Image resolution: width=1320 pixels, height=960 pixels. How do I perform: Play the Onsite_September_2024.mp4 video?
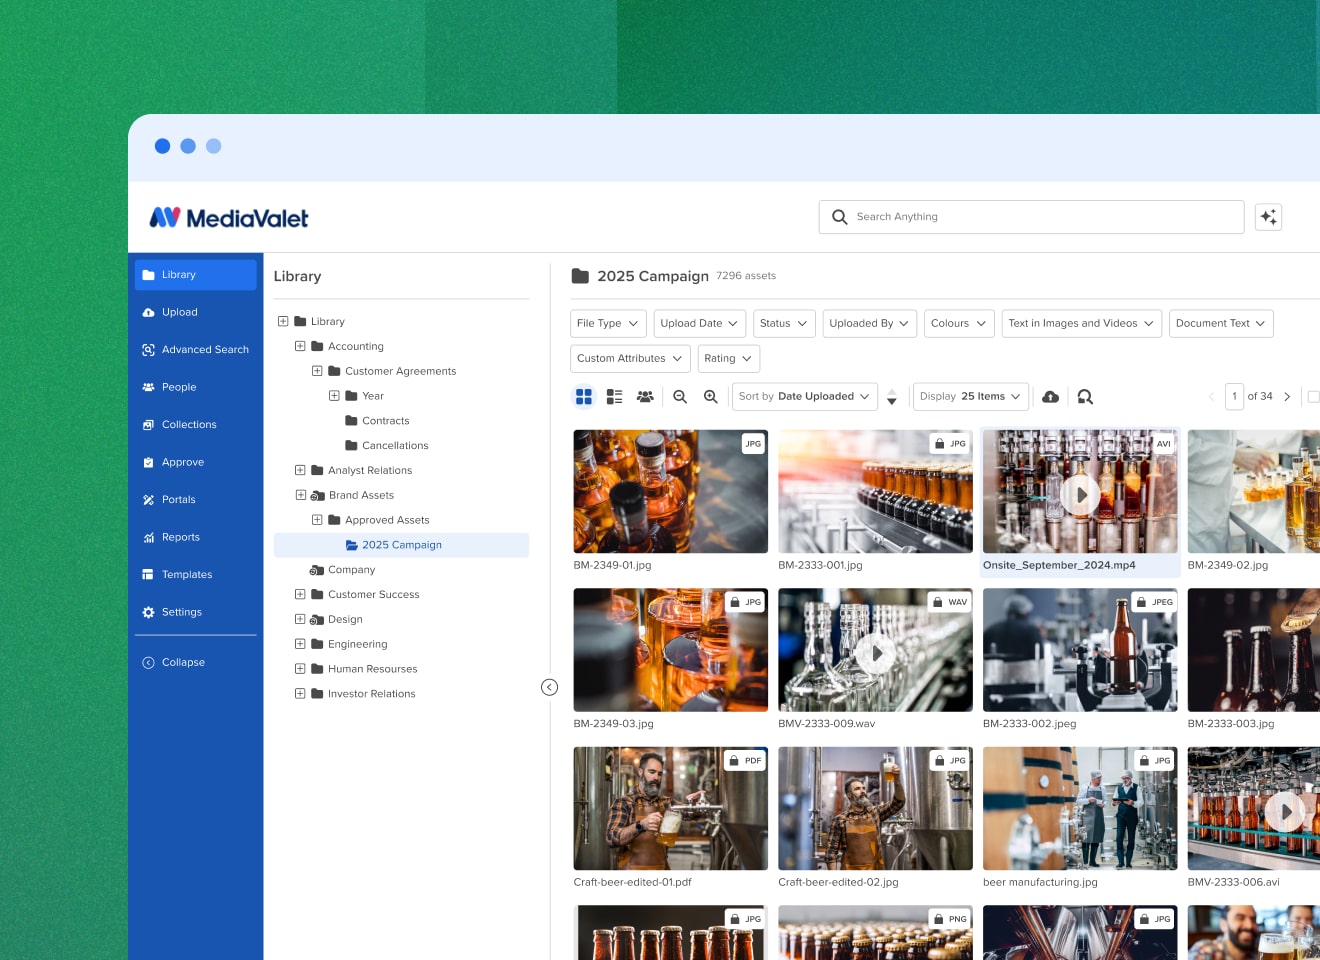pyautogui.click(x=1080, y=495)
